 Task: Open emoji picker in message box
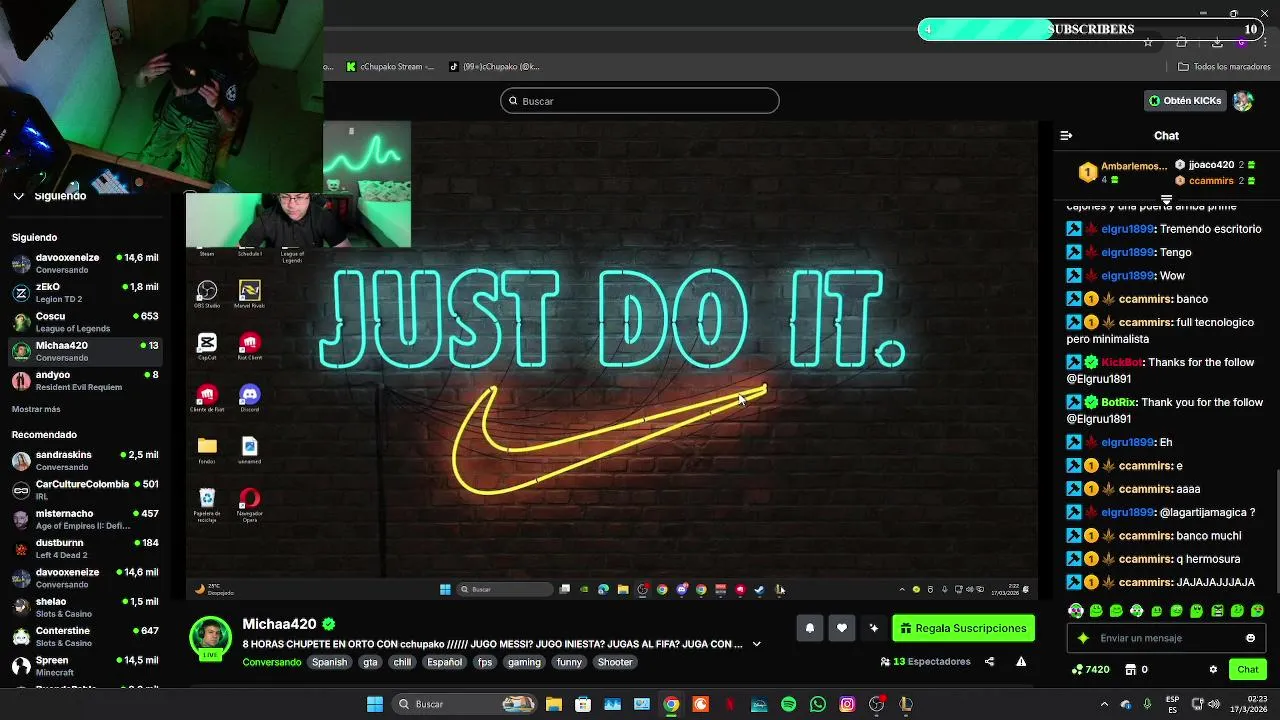click(1250, 638)
